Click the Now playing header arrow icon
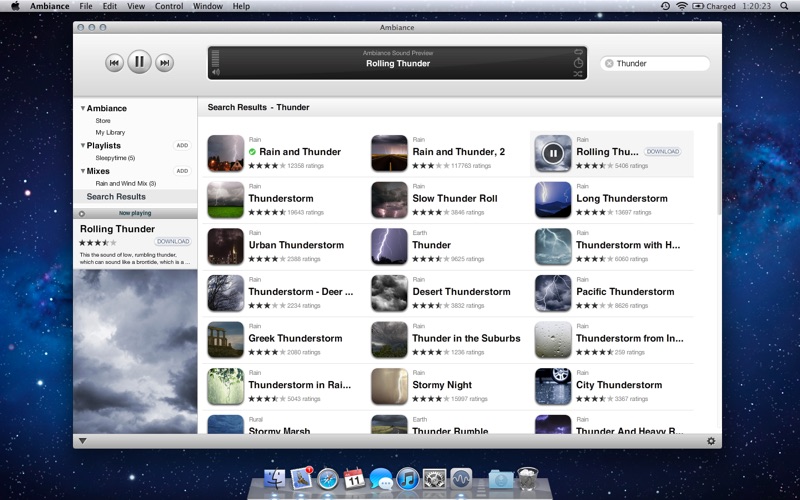Viewport: 800px width, 500px height. [x=82, y=214]
